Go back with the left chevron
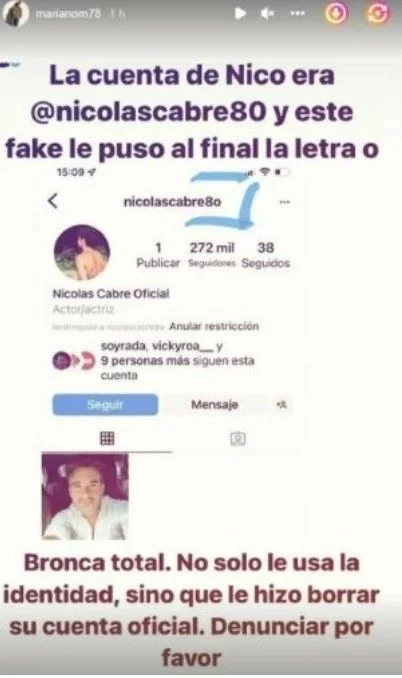 [53, 201]
